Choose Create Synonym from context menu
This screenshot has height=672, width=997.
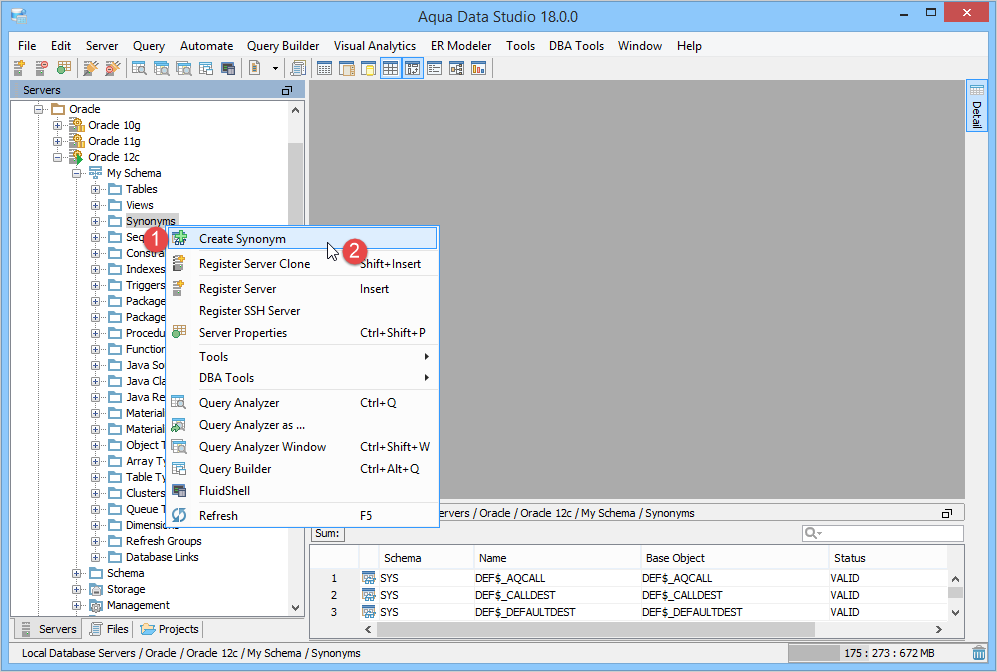coord(303,238)
